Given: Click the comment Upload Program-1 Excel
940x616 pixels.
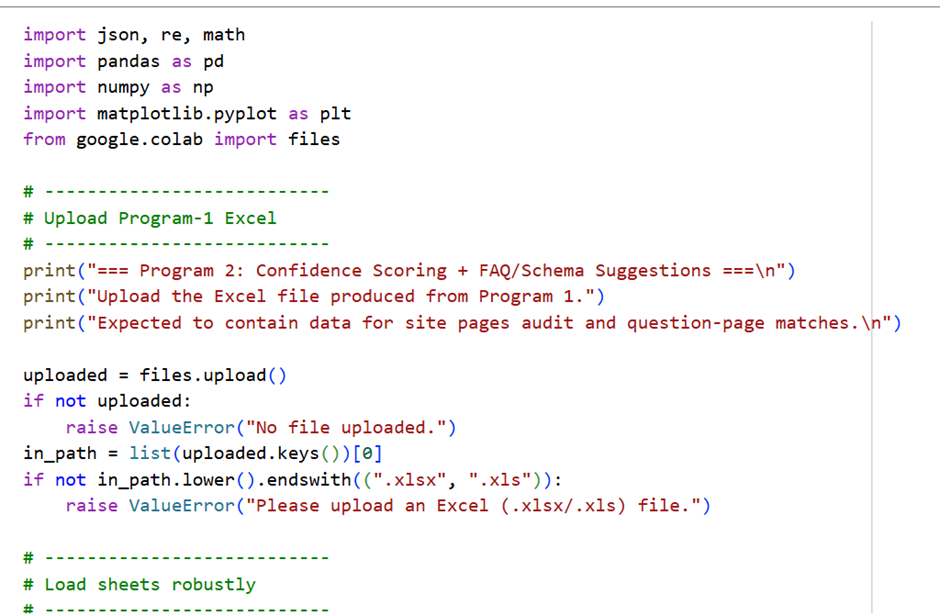Looking at the screenshot, I should 160,218.
